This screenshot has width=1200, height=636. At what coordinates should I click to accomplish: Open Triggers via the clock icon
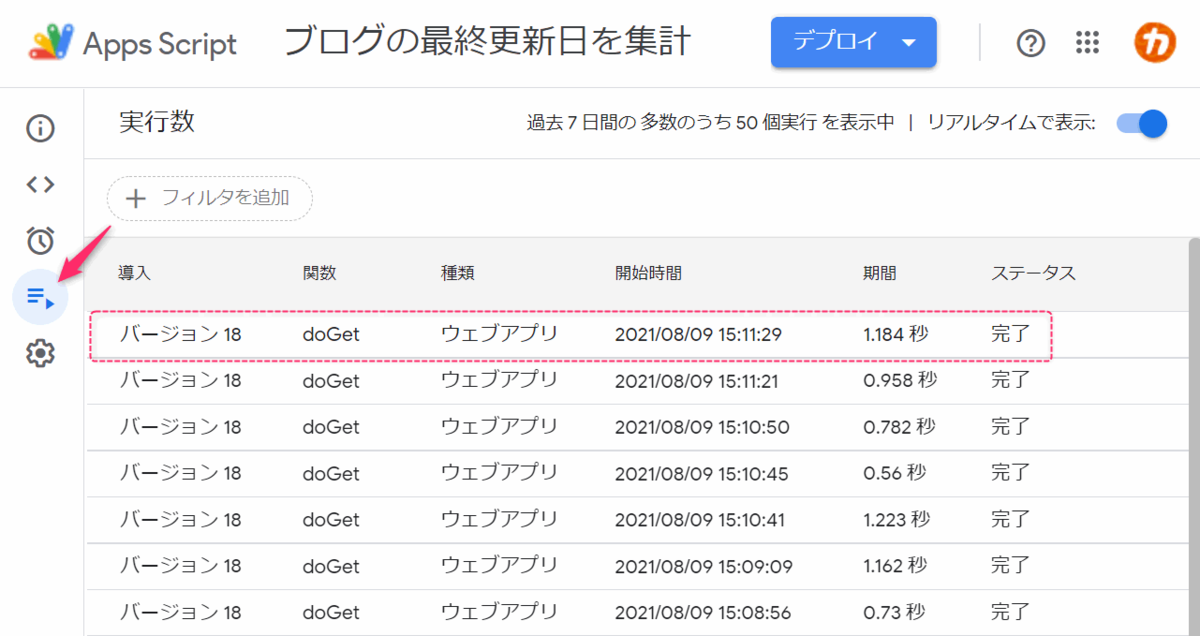[38, 240]
